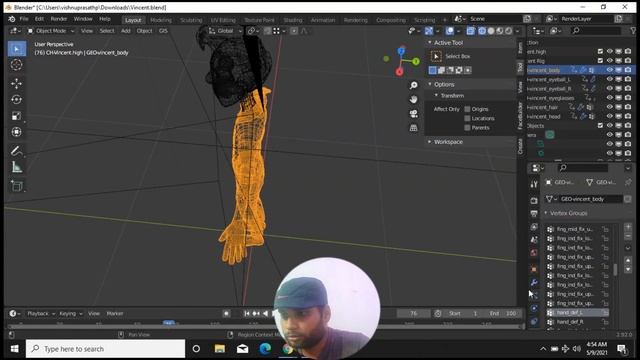Add a new vertex group with plus button
The width and height of the screenshot is (640, 360).
(628, 227)
